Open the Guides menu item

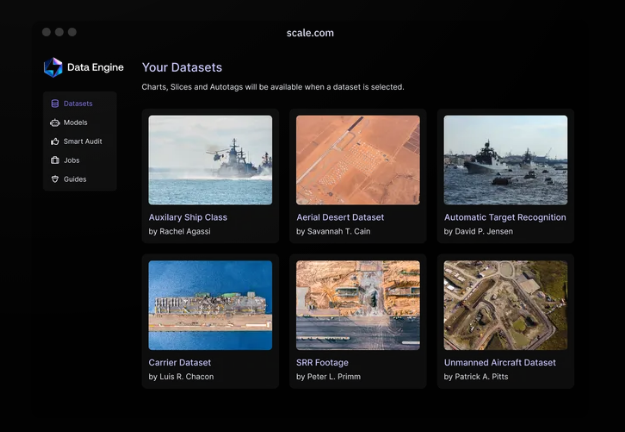click(75, 179)
